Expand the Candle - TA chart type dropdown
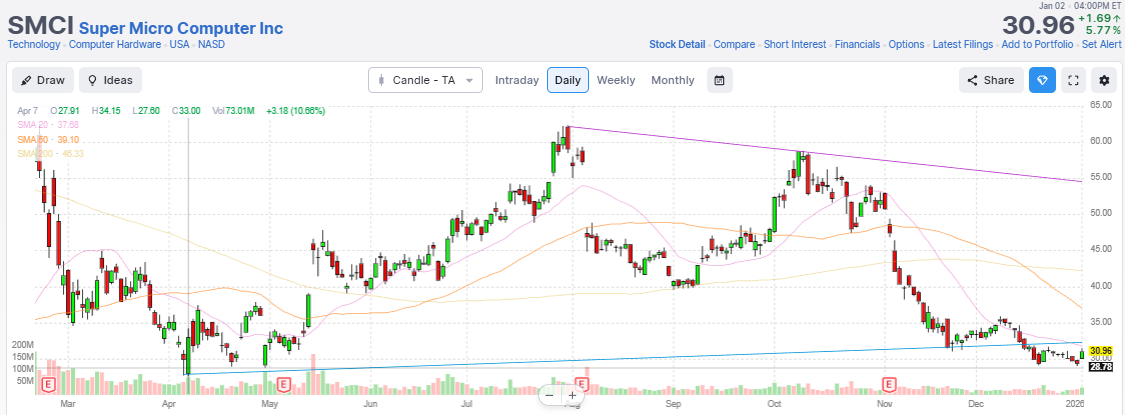This screenshot has width=1125, height=415. click(x=425, y=80)
